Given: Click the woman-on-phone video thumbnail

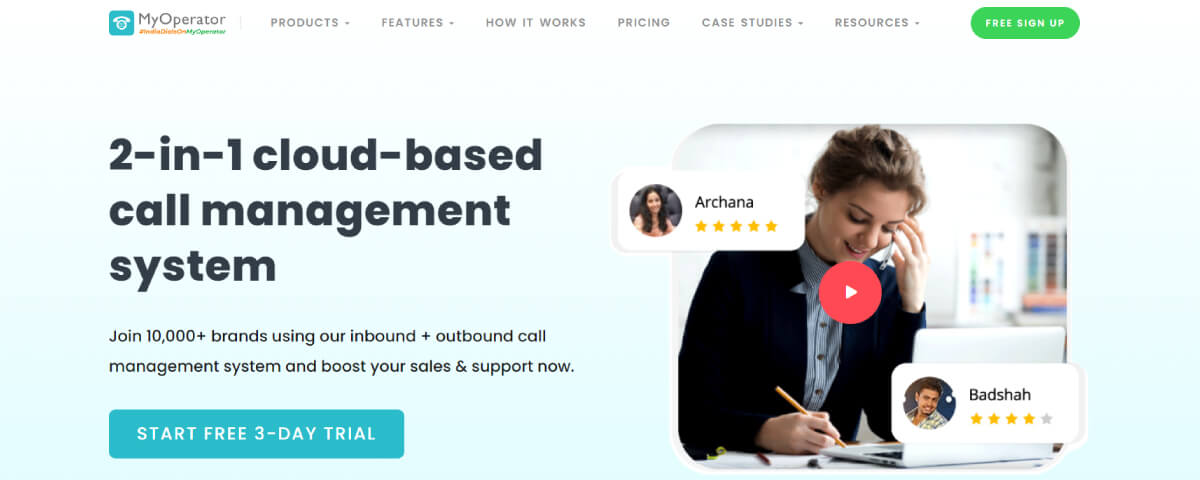Looking at the screenshot, I should click(x=868, y=297).
